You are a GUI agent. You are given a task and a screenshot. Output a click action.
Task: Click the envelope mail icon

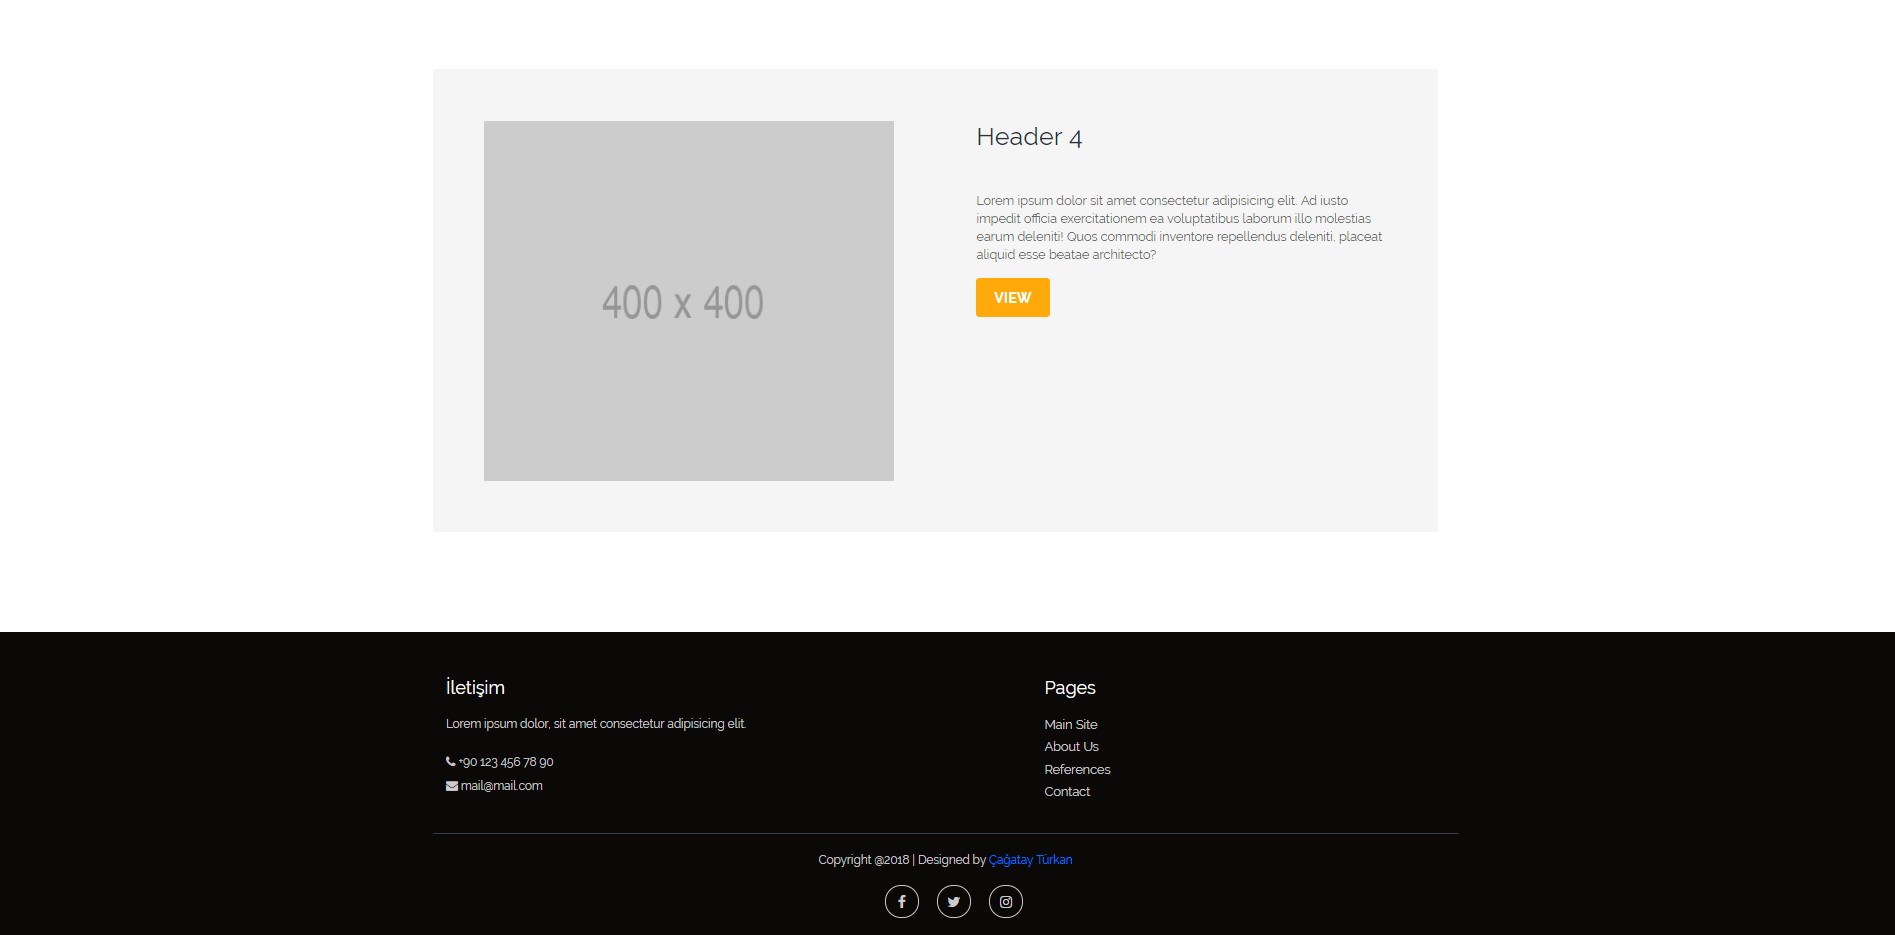point(452,786)
